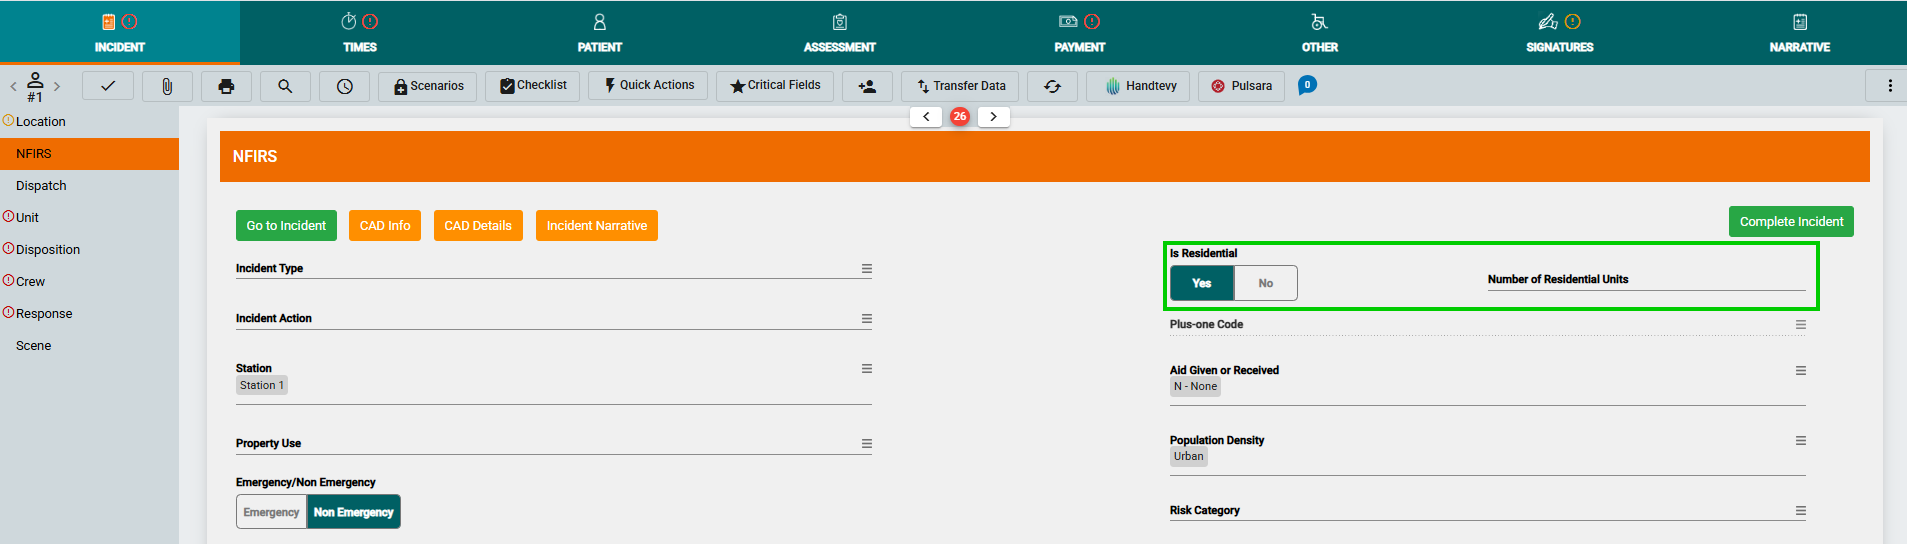Select Non Emergency toggle option
The height and width of the screenshot is (544, 1907).
click(353, 512)
